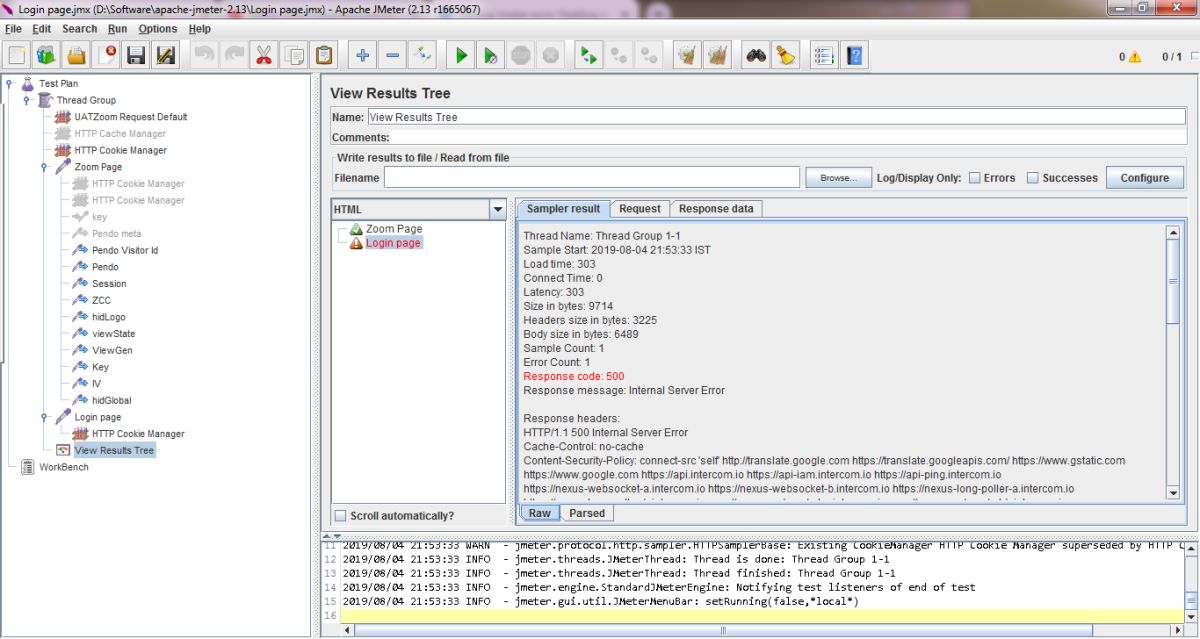Click the Open file folder icon

point(77,55)
